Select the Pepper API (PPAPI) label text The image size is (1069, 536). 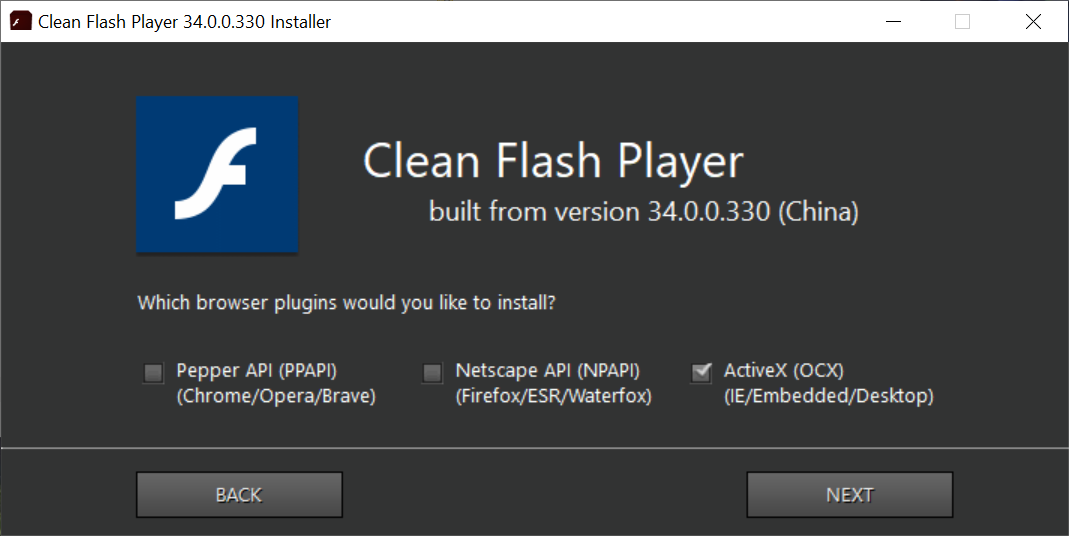256,370
